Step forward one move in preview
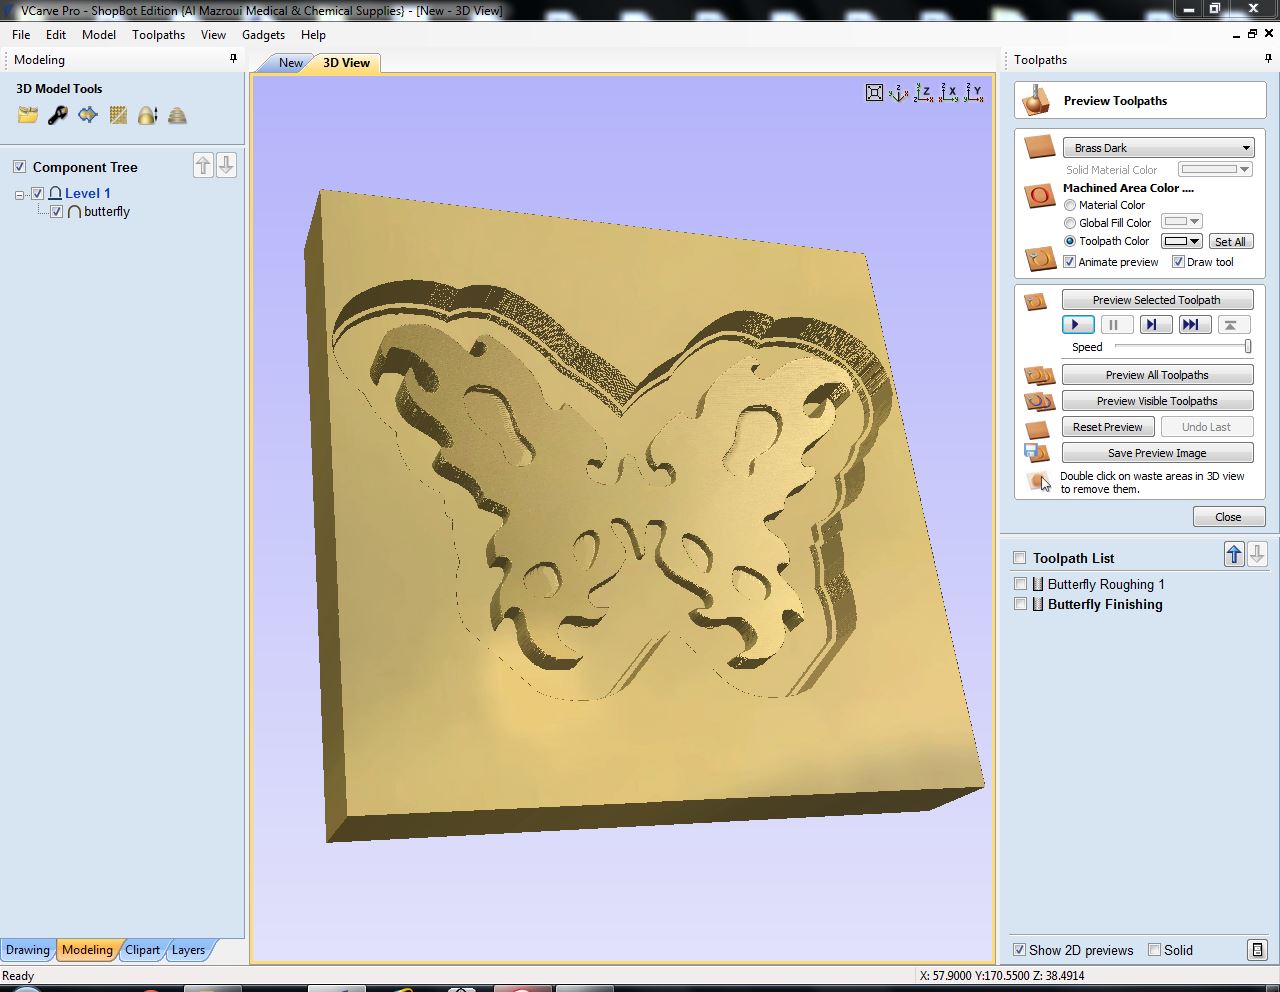The height and width of the screenshot is (992, 1280). pyautogui.click(x=1156, y=324)
